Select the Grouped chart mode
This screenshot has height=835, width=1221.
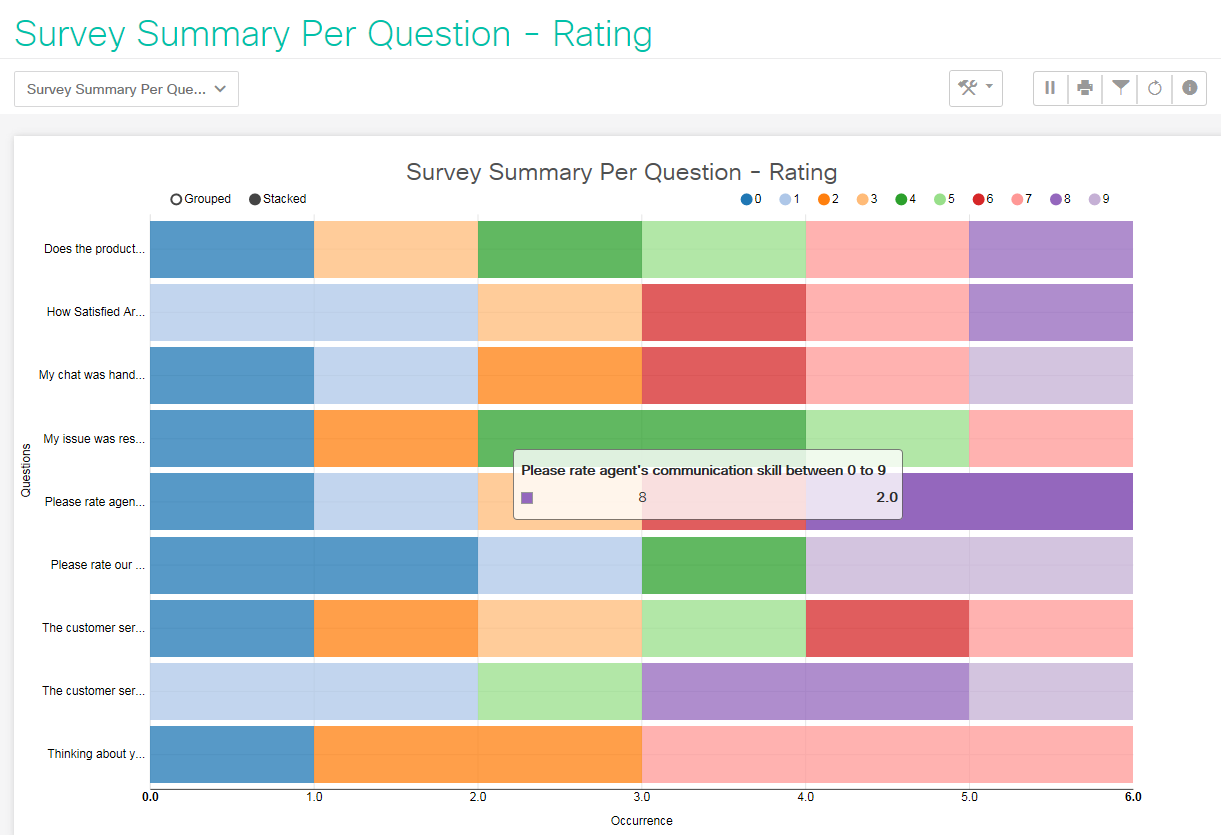click(x=177, y=199)
